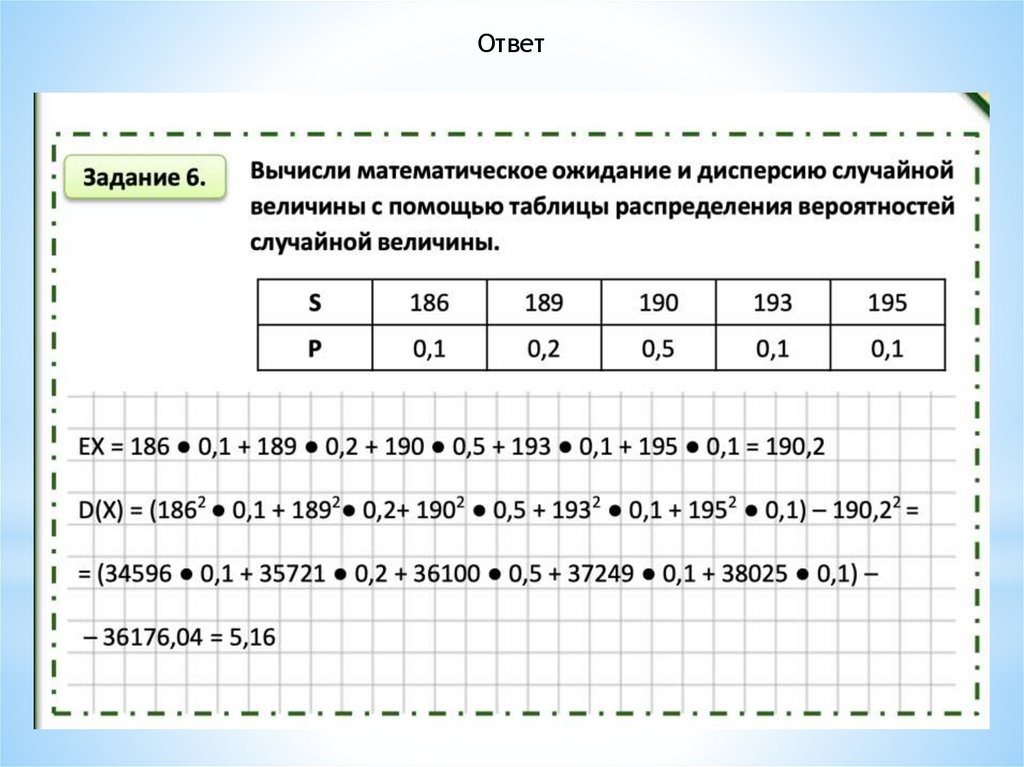Click the 'S' header cell in table
The width and height of the screenshot is (1024, 767).
click(315, 302)
